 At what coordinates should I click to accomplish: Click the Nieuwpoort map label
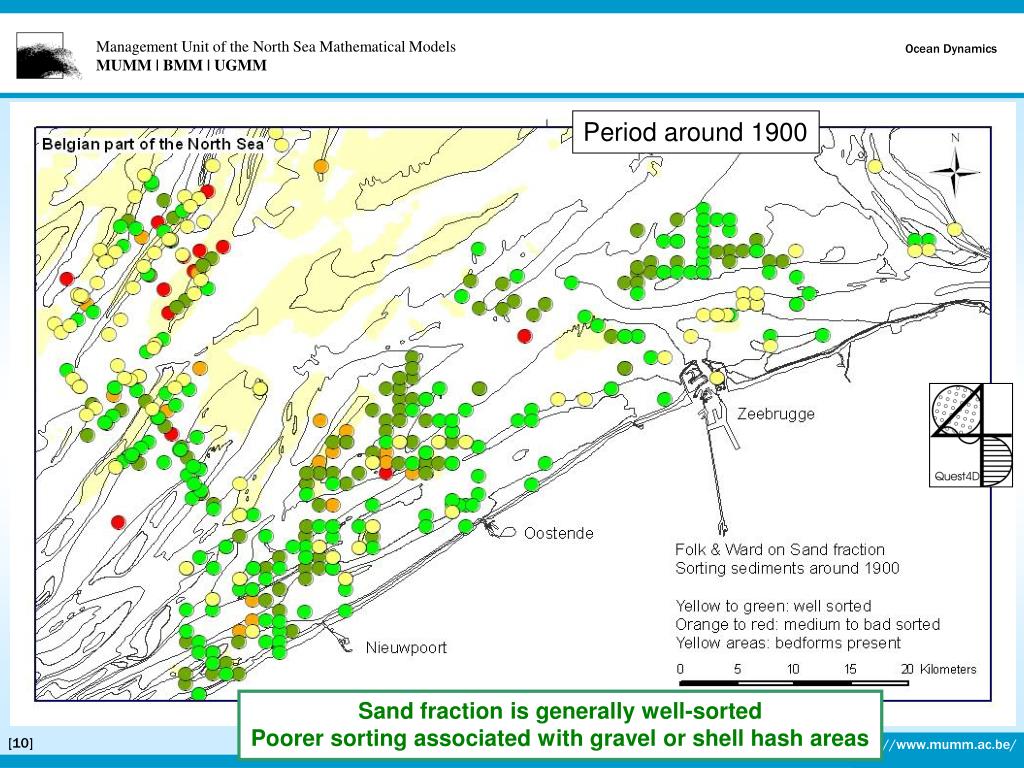click(x=406, y=648)
